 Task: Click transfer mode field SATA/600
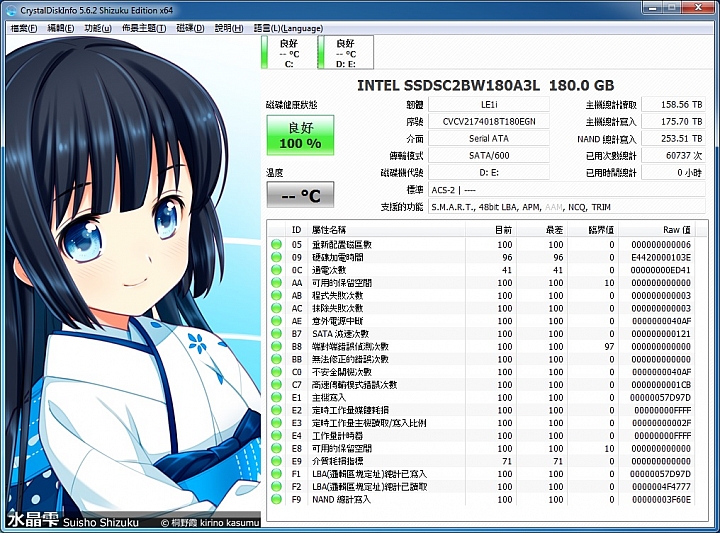pos(489,155)
